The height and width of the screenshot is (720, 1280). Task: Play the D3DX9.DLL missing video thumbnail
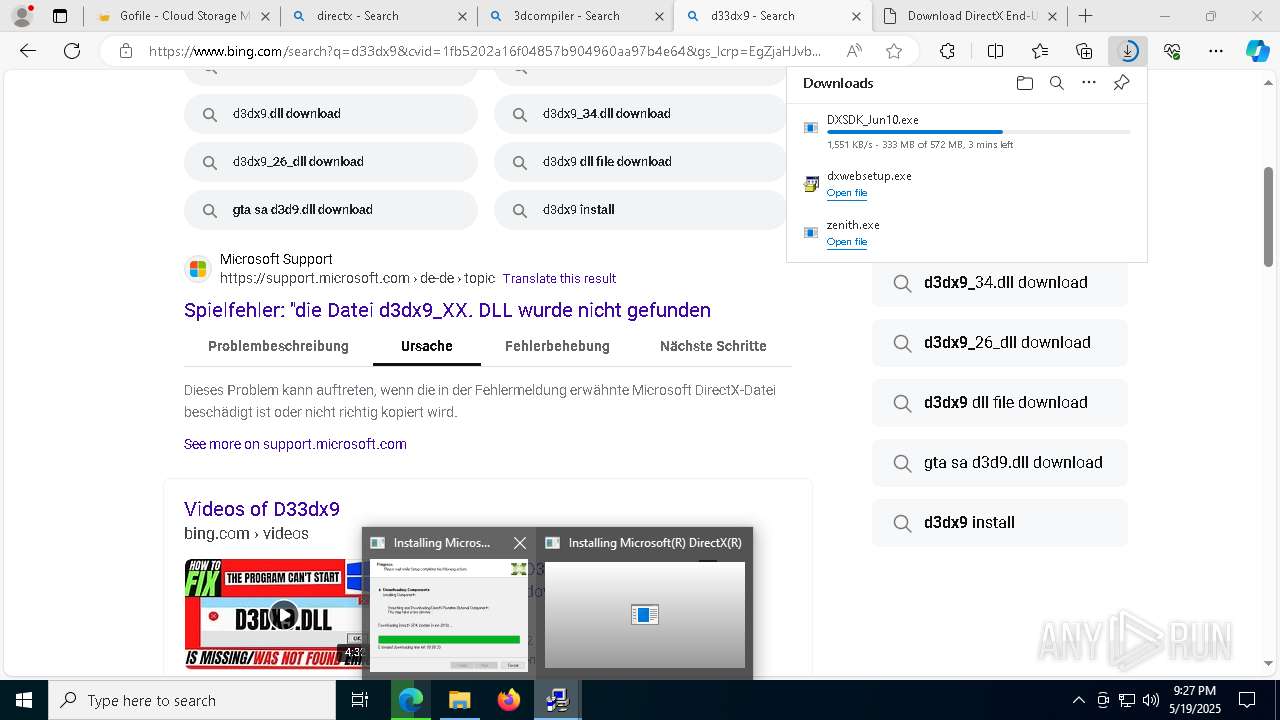click(x=284, y=615)
